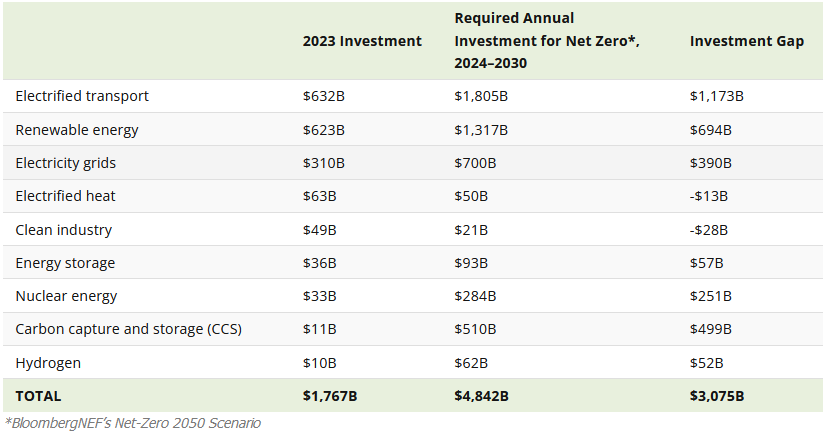Screen dimensions: 827x437
Task: Select the $1,173B investment gap cell
Action: pyautogui.click(x=717, y=96)
